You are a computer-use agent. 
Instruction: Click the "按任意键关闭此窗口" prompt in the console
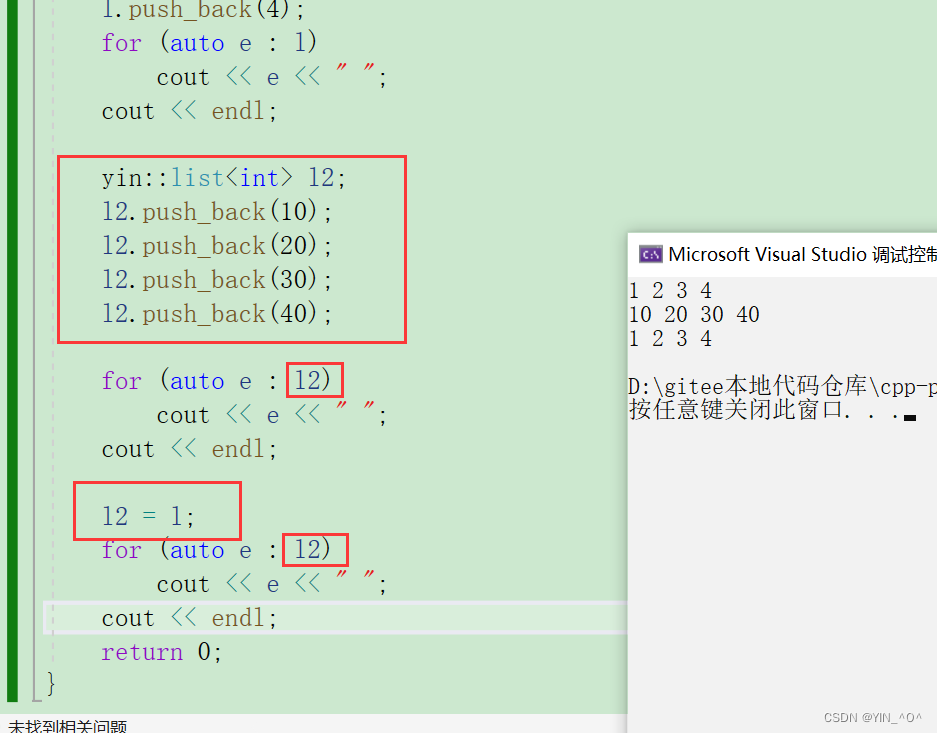pyautogui.click(x=773, y=410)
